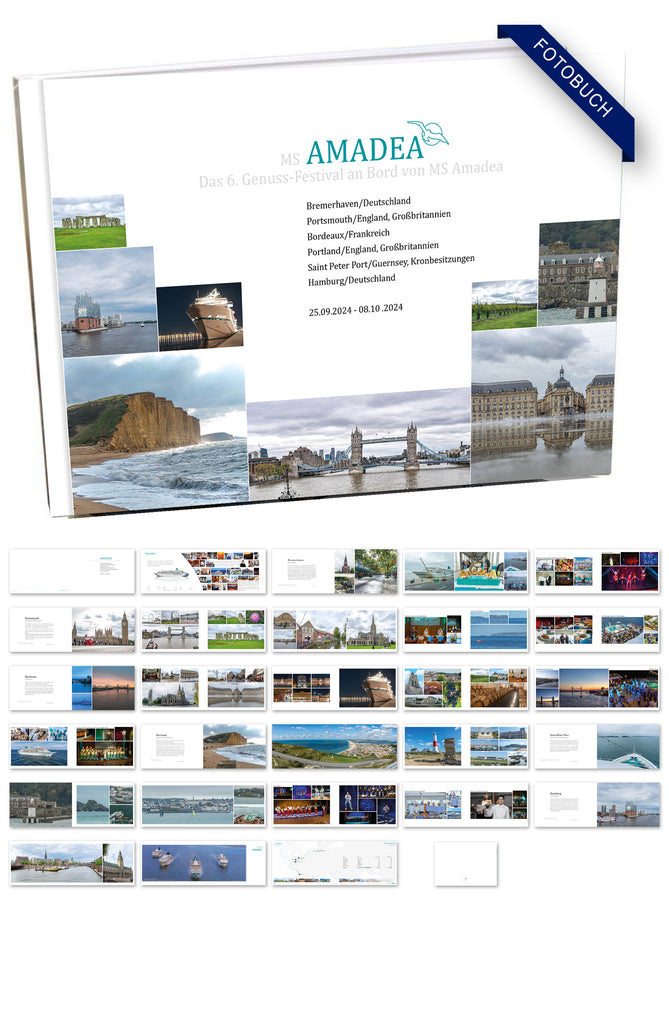
Task: Open the four ships aerial spread
Action: pos(204,863)
